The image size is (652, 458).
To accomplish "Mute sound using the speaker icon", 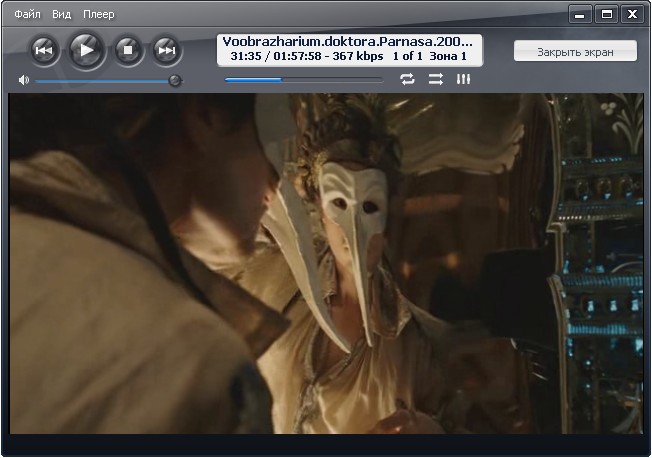I will coord(24,80).
